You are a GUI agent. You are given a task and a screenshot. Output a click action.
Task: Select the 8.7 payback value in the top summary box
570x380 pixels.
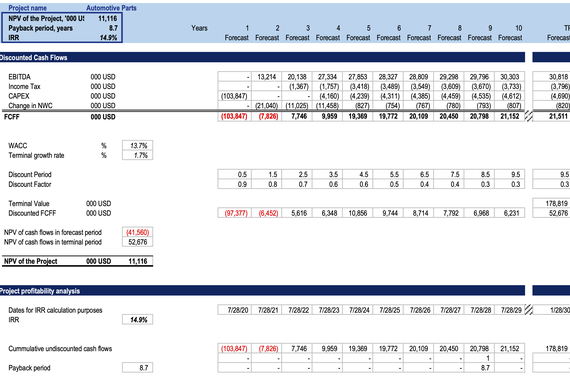(113, 28)
